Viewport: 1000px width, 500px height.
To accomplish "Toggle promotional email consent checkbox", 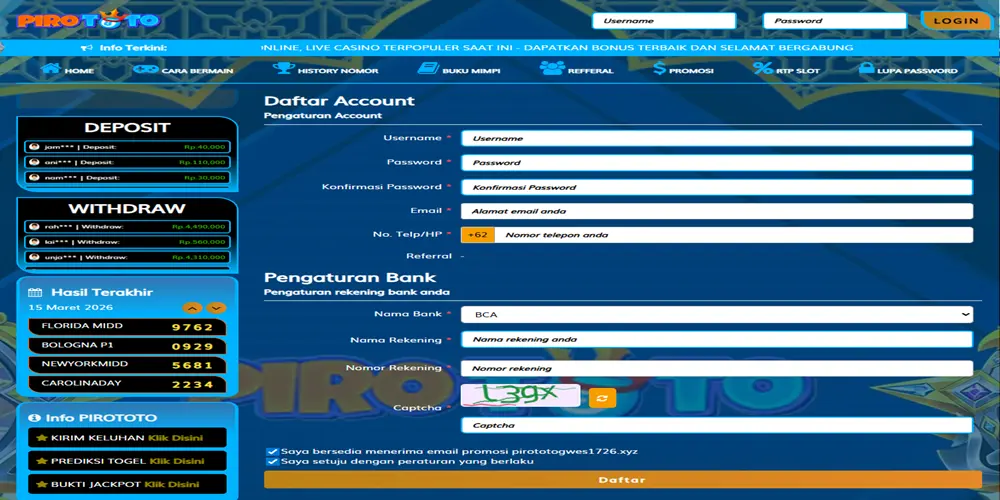I will pos(273,452).
